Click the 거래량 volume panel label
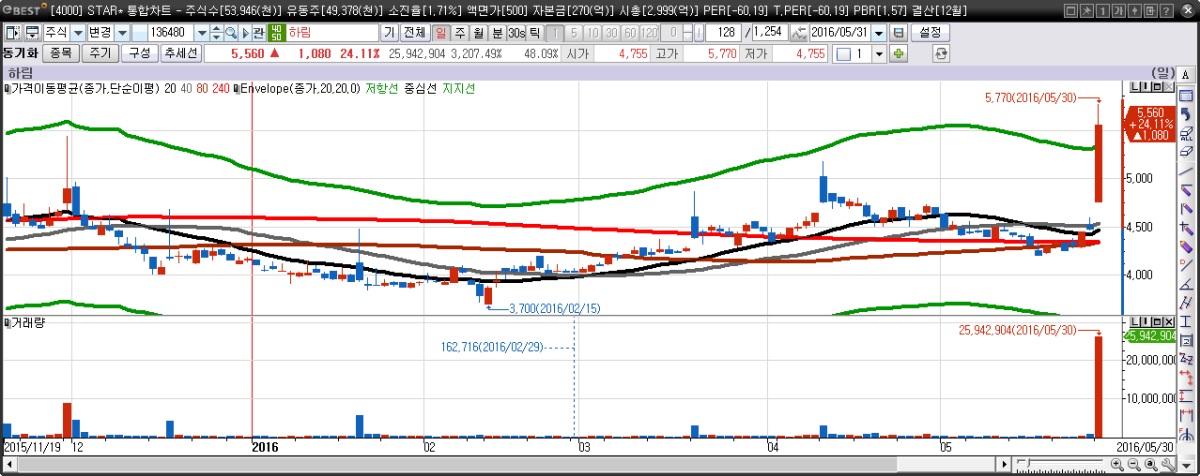 pyautogui.click(x=28, y=323)
